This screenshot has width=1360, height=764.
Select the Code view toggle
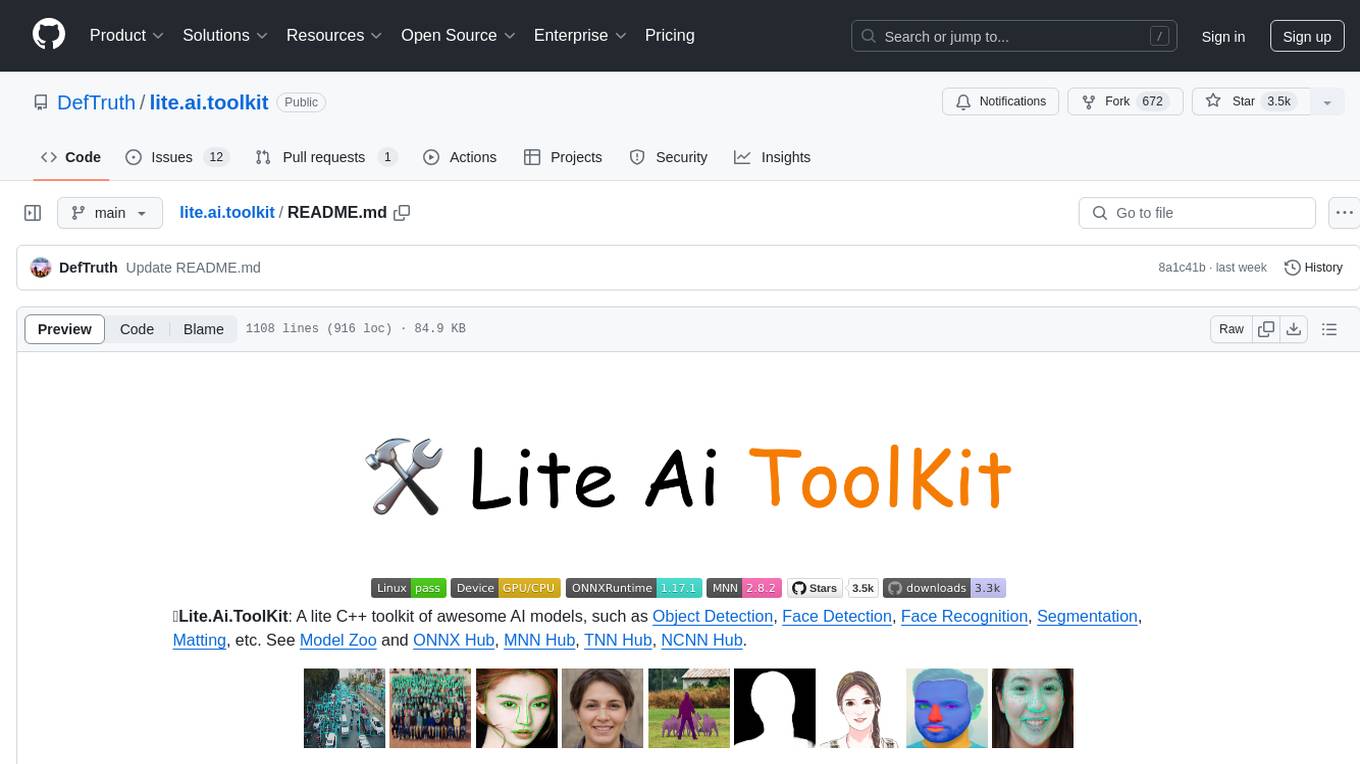[137, 329]
